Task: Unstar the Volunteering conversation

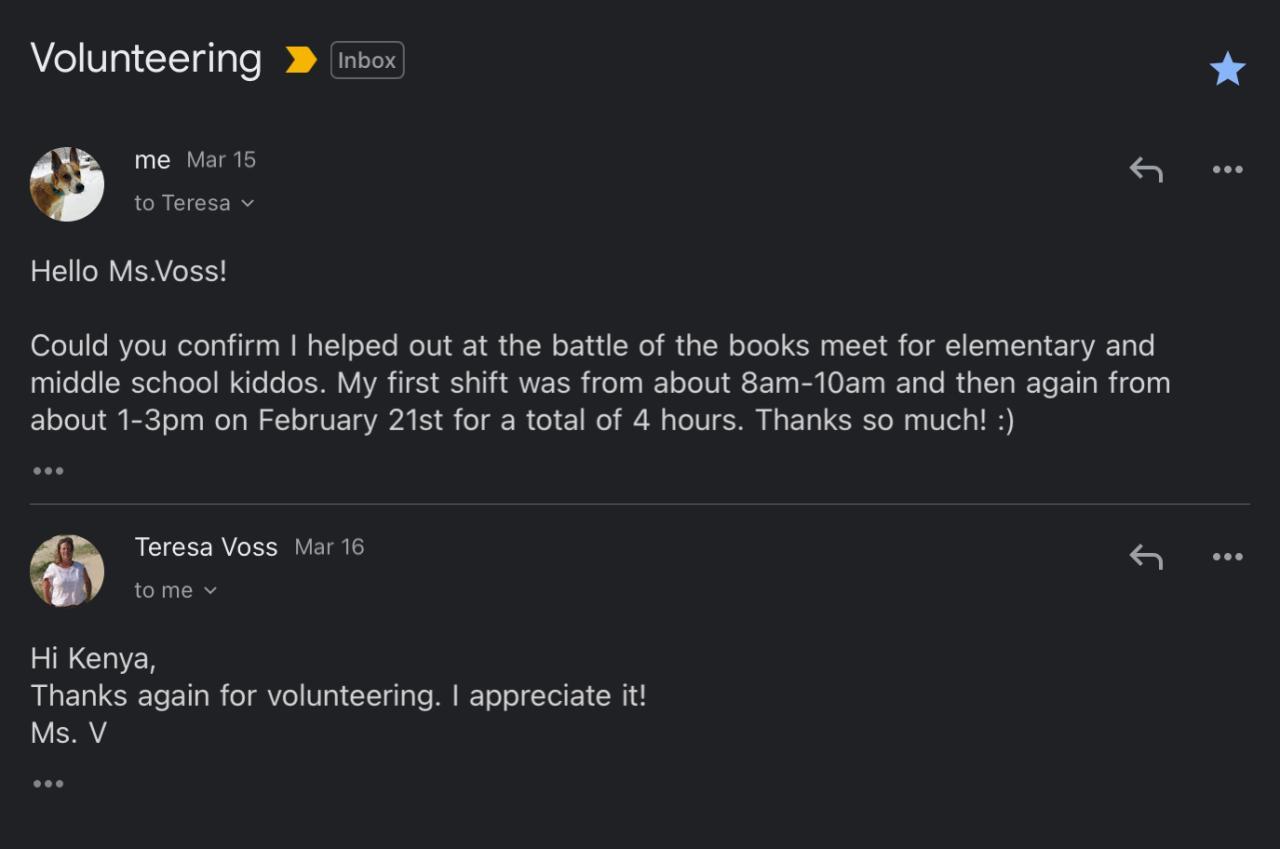Action: 1227,69
